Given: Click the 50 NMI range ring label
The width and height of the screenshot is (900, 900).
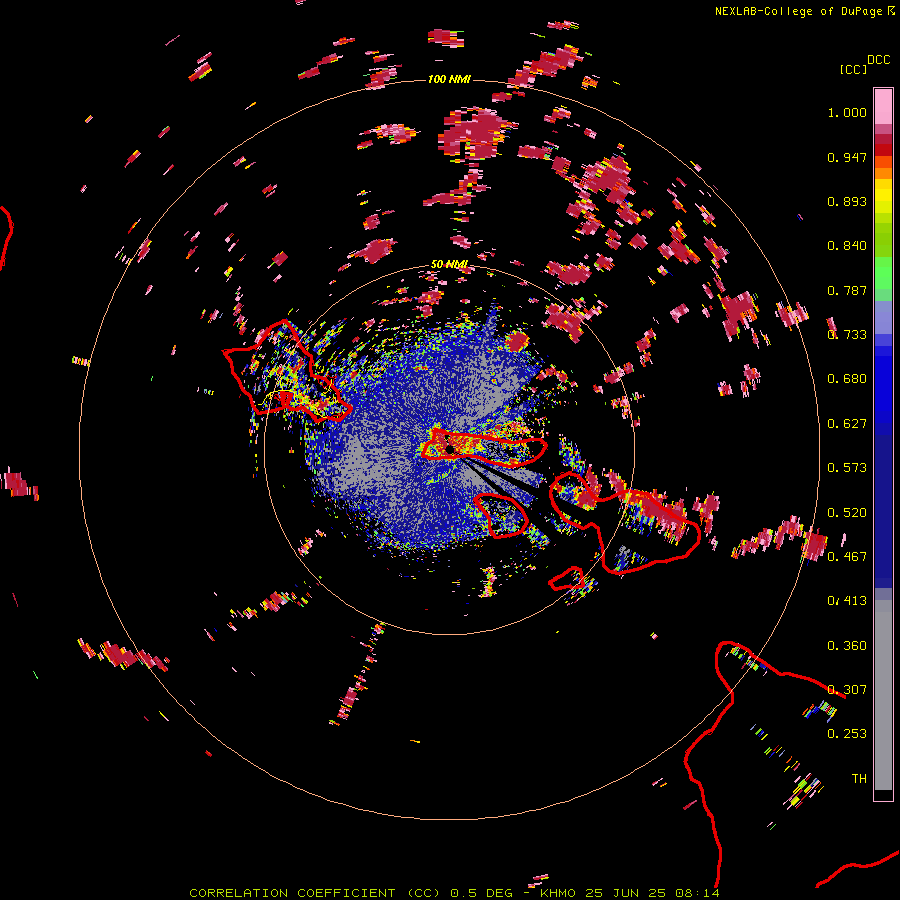Looking at the screenshot, I should (x=449, y=265).
